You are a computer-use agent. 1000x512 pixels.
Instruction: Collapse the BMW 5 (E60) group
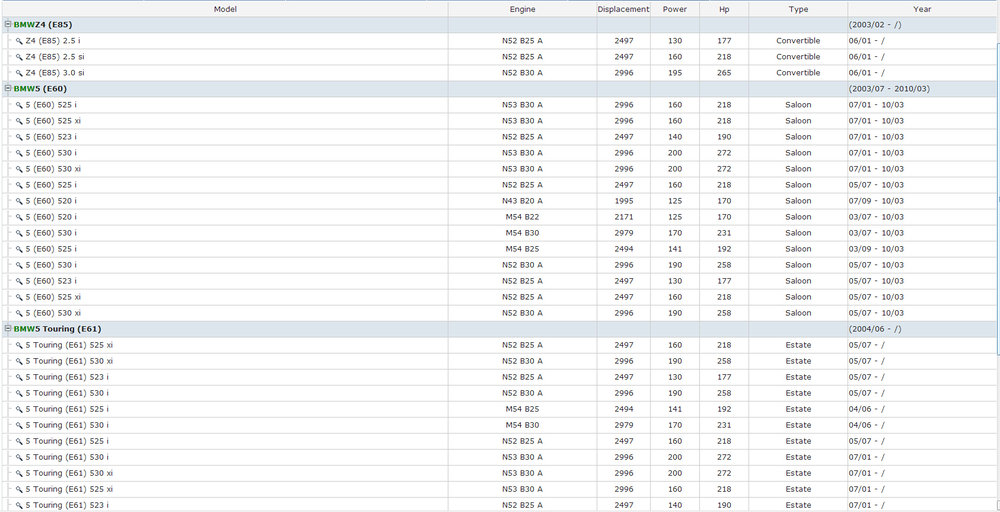tap(8, 89)
